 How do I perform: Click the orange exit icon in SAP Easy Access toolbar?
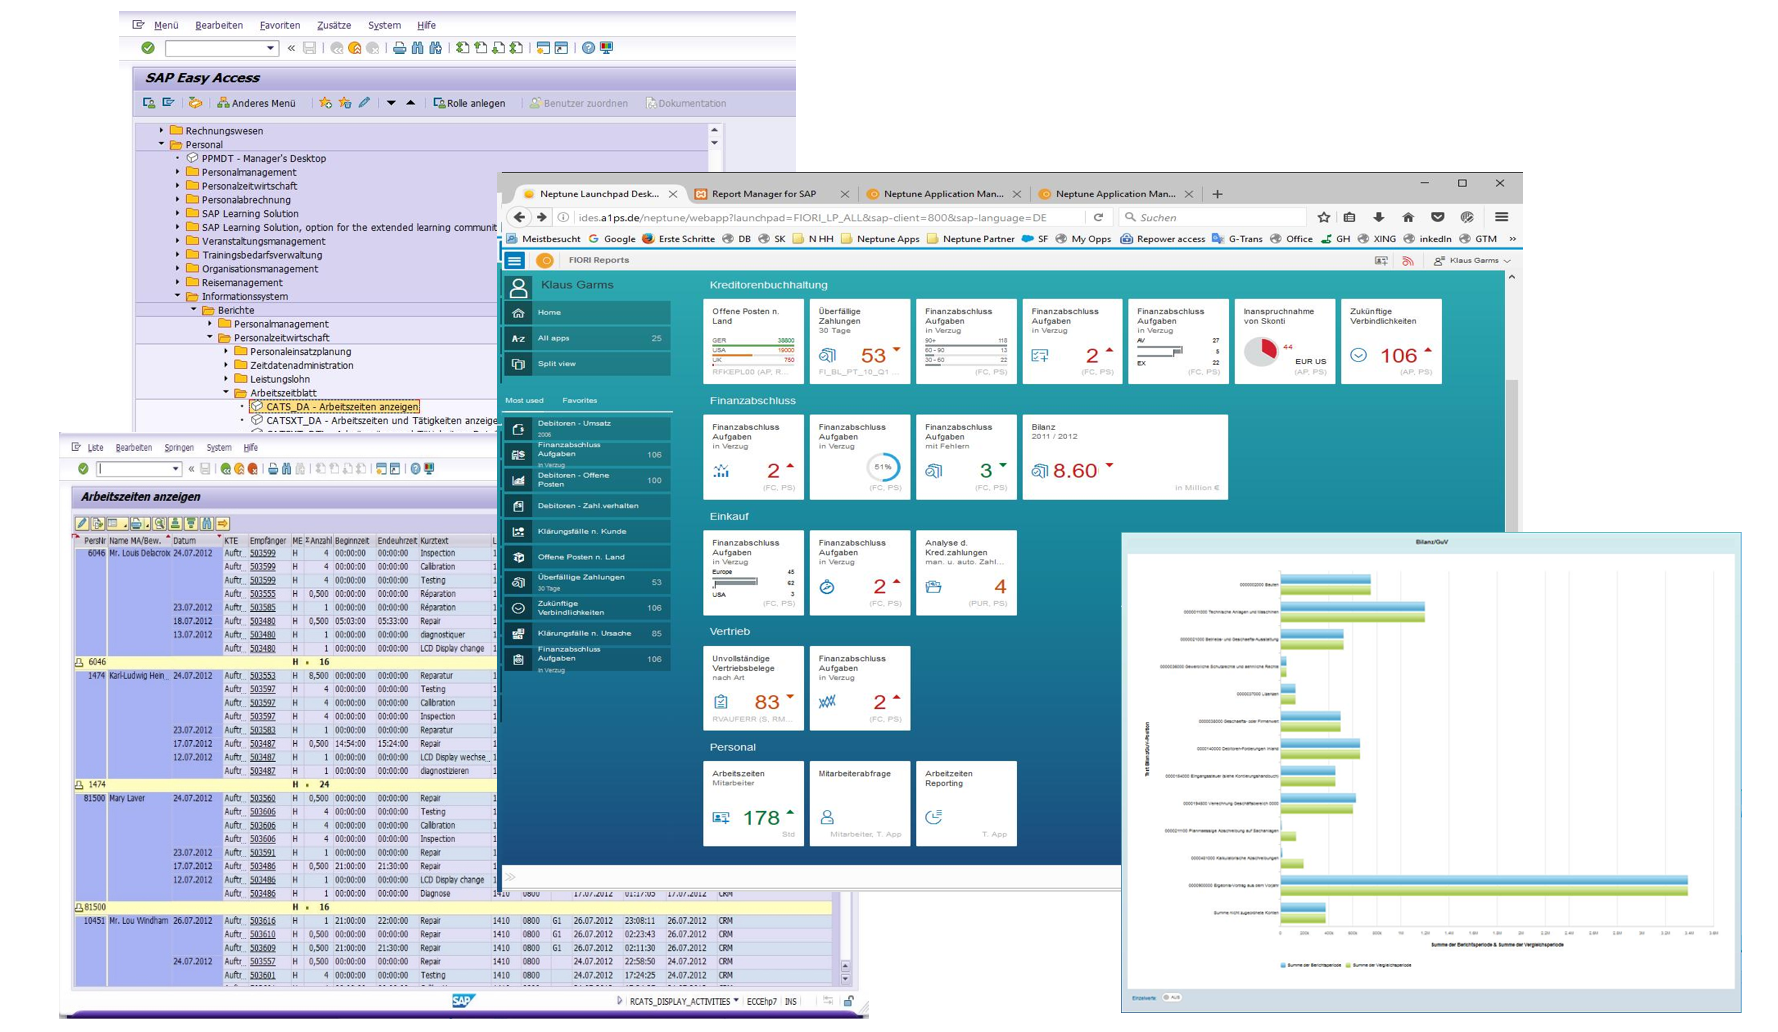355,48
